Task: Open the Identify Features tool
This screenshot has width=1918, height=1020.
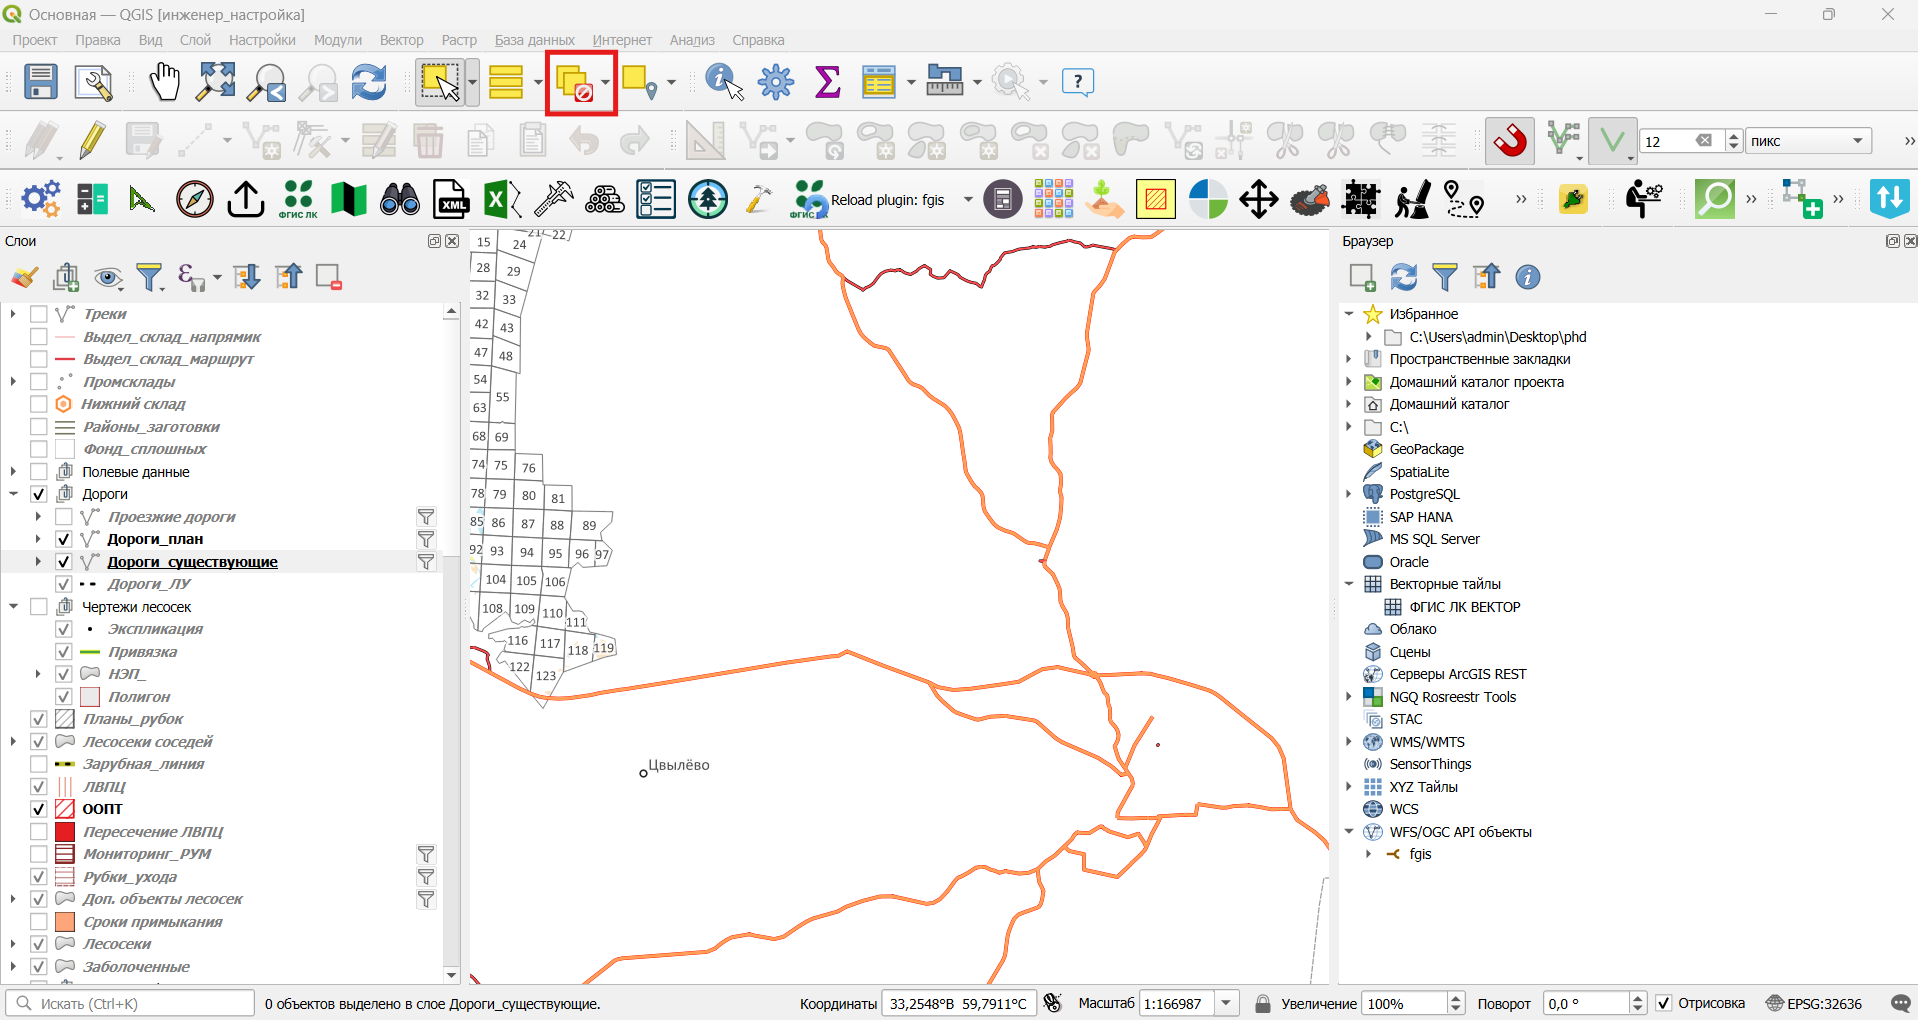Action: pos(724,82)
